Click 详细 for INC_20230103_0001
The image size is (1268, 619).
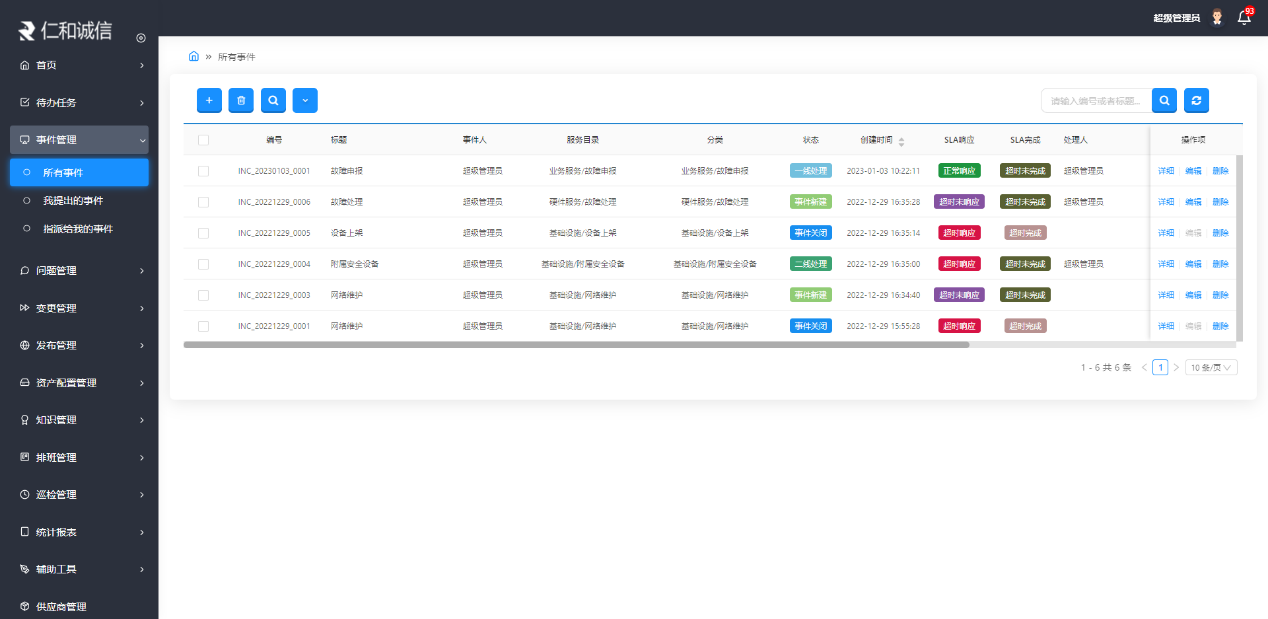1166,171
